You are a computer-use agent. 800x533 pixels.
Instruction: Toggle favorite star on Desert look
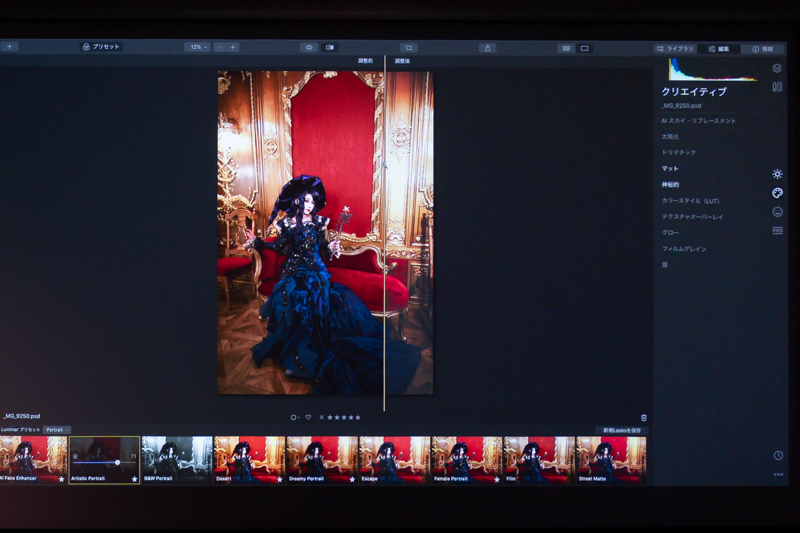click(x=280, y=479)
